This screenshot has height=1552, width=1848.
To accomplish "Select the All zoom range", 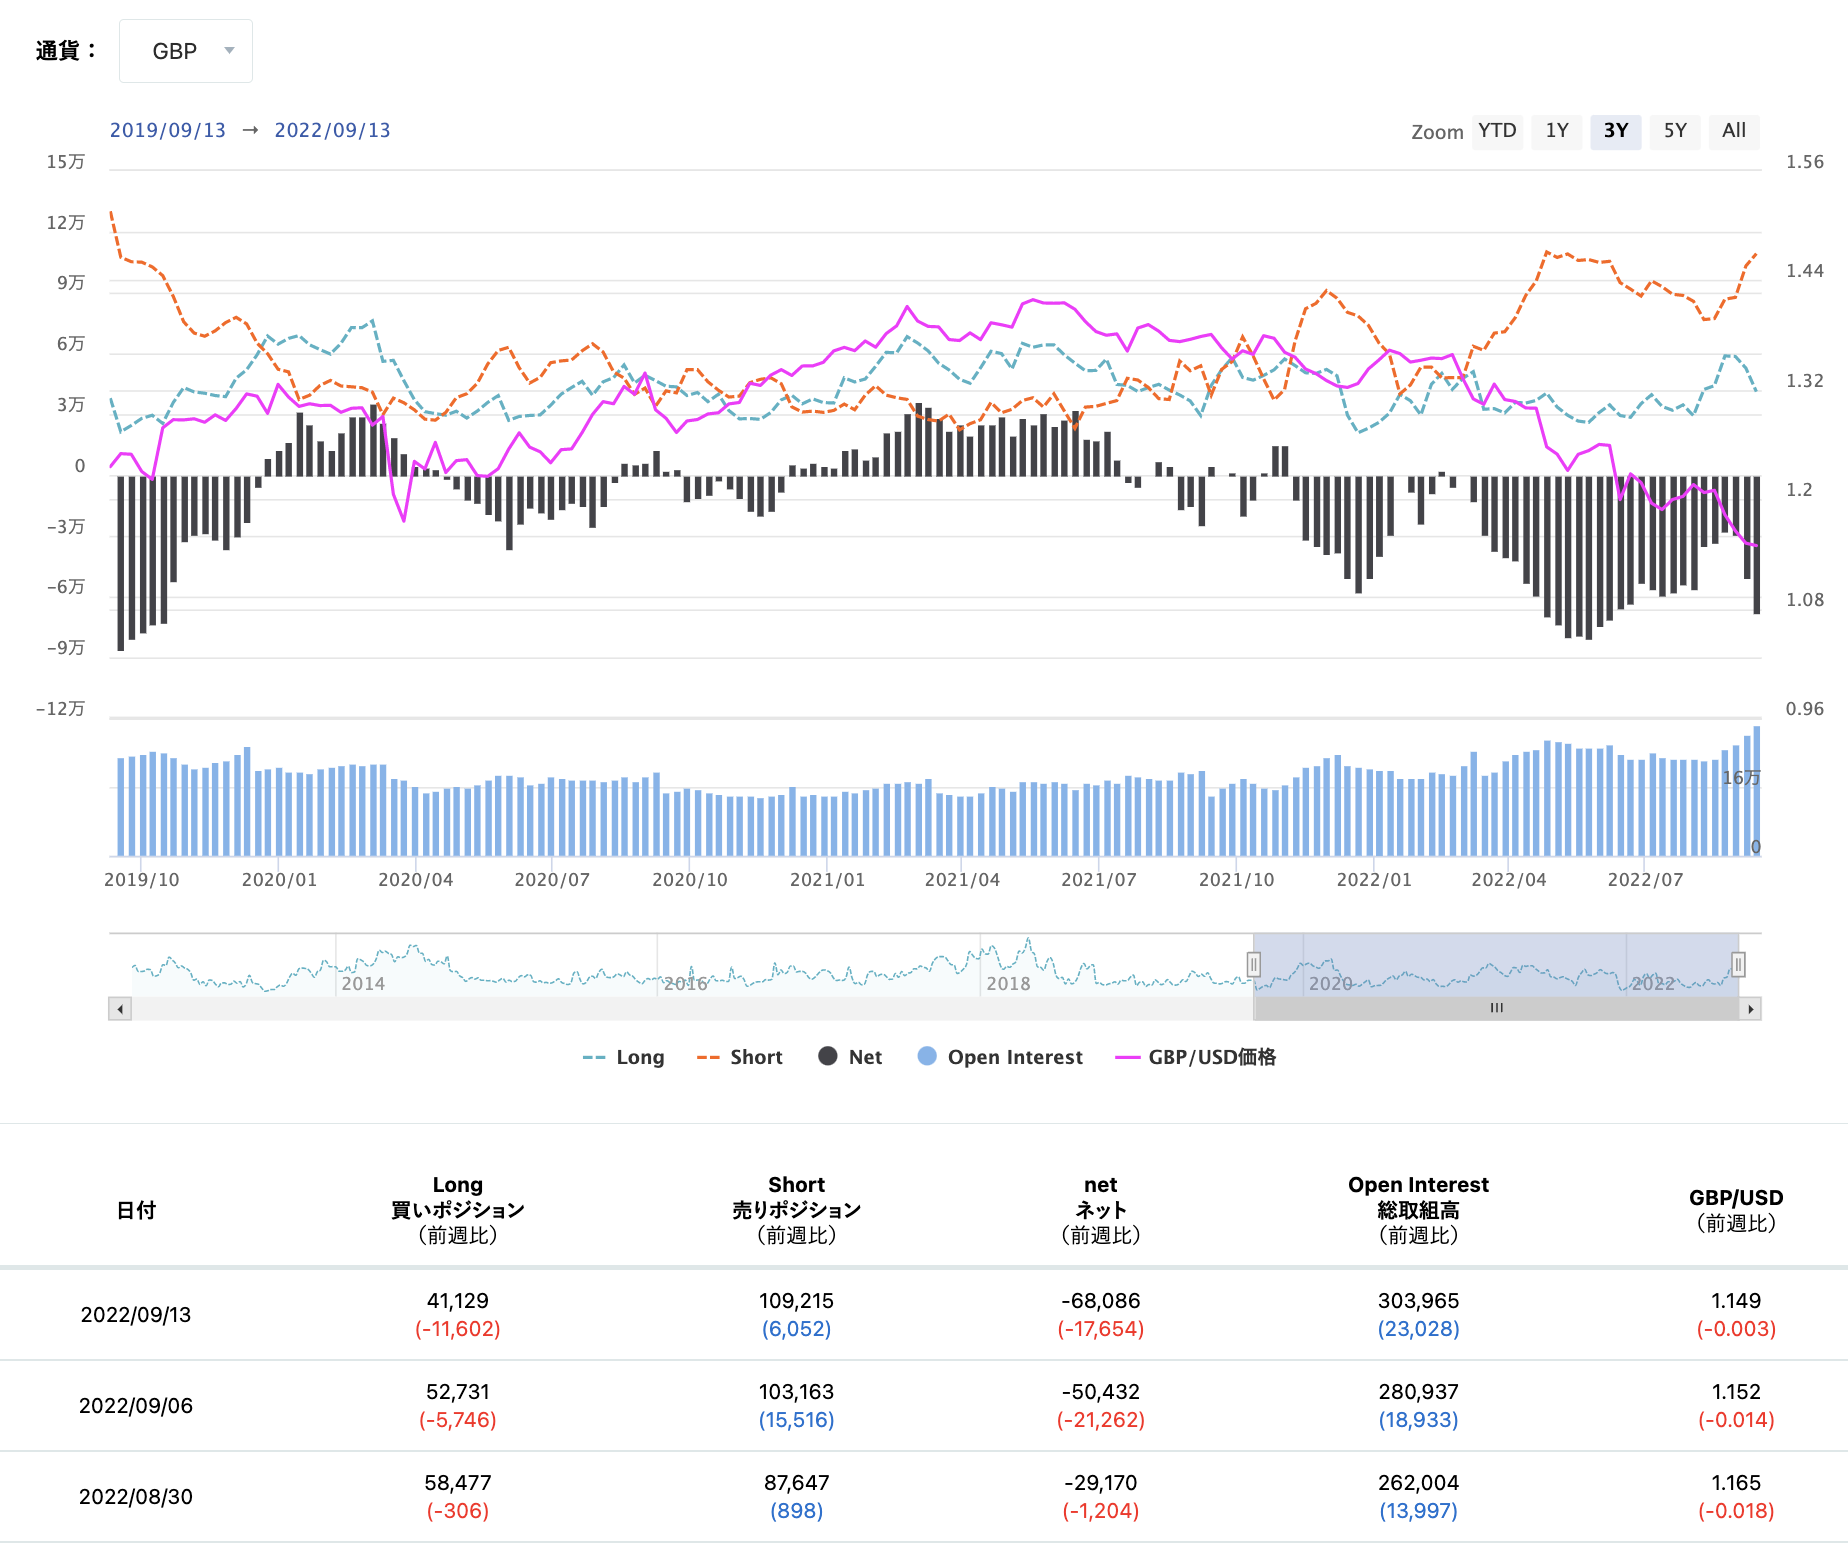I will pyautogui.click(x=1734, y=131).
